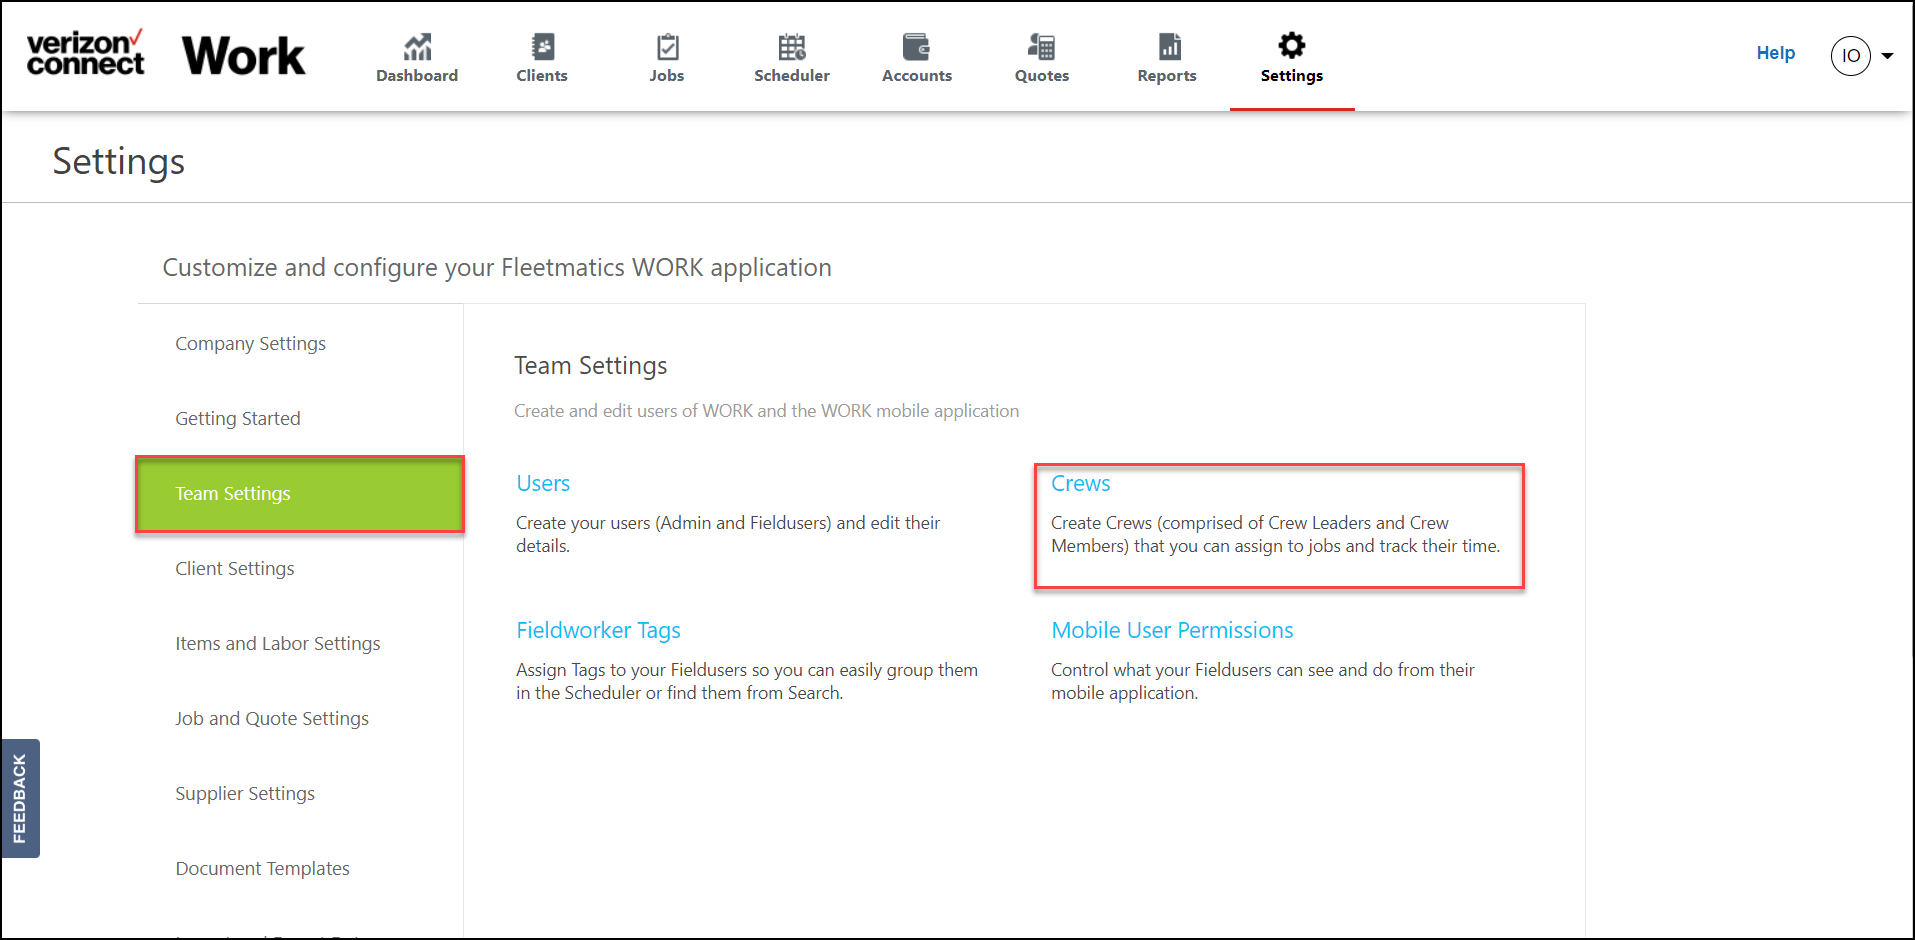Screen dimensions: 1915x940
Task: Click the Verizon Connect Work logo
Action: click(166, 54)
